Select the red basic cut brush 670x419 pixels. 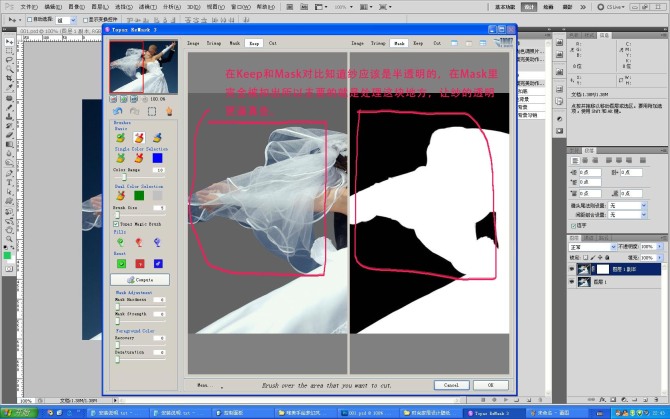click(x=136, y=138)
